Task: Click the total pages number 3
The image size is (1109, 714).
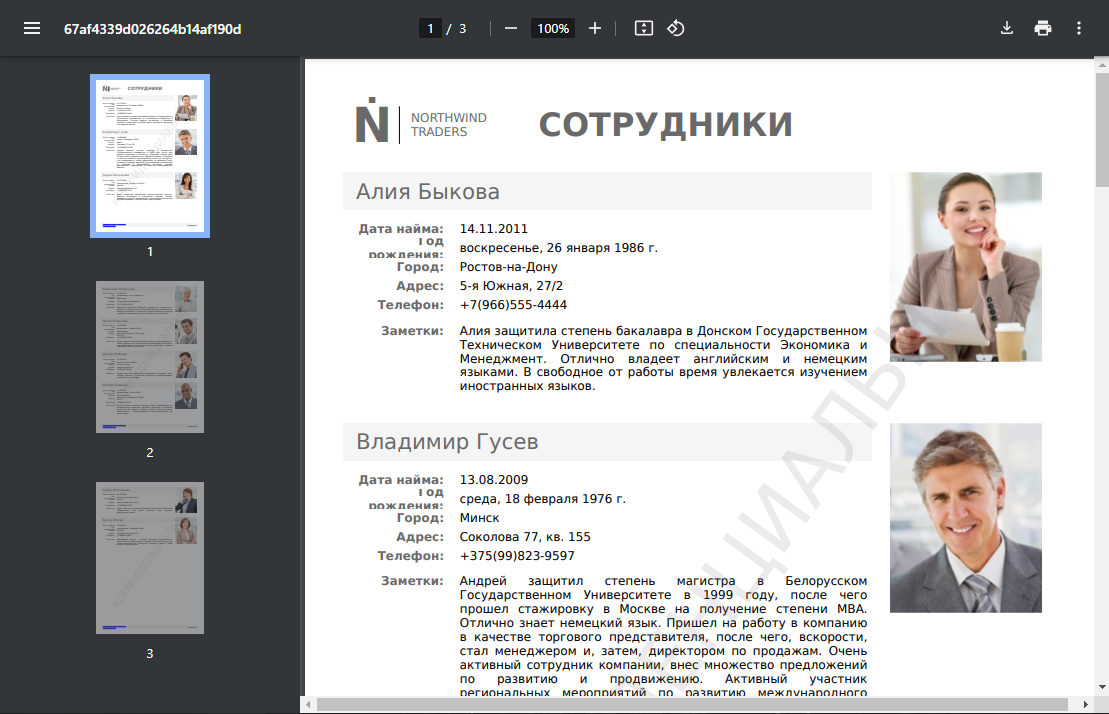Action: pos(463,29)
